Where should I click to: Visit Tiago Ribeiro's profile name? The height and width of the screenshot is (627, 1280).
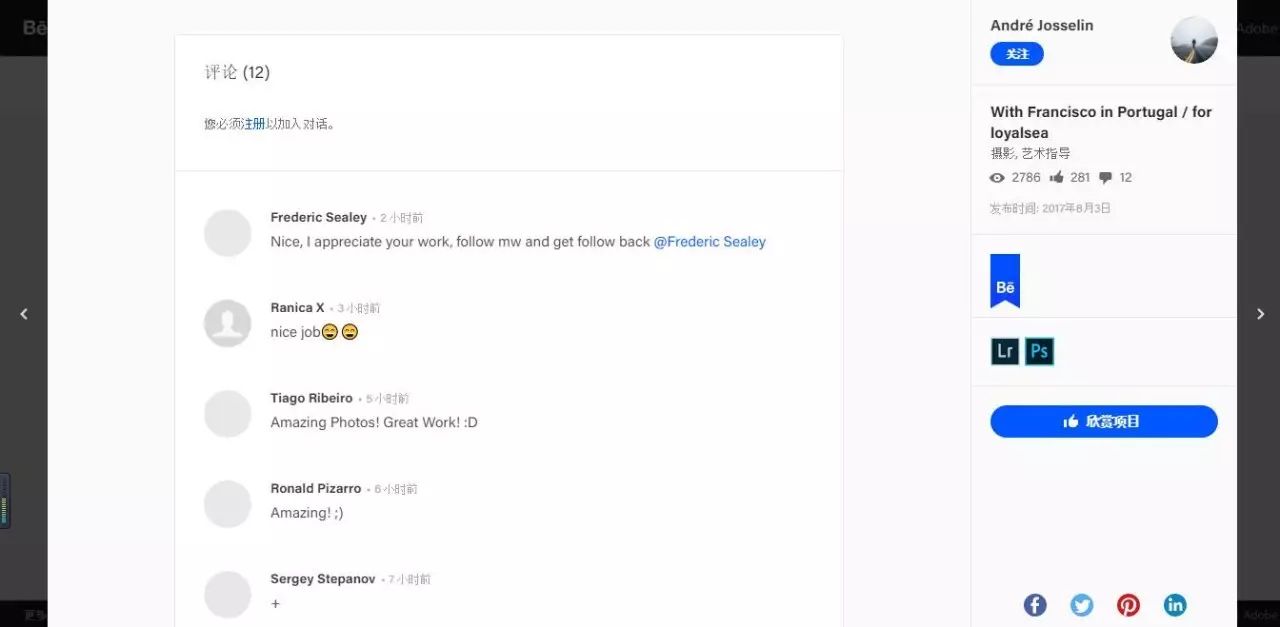pyautogui.click(x=311, y=398)
